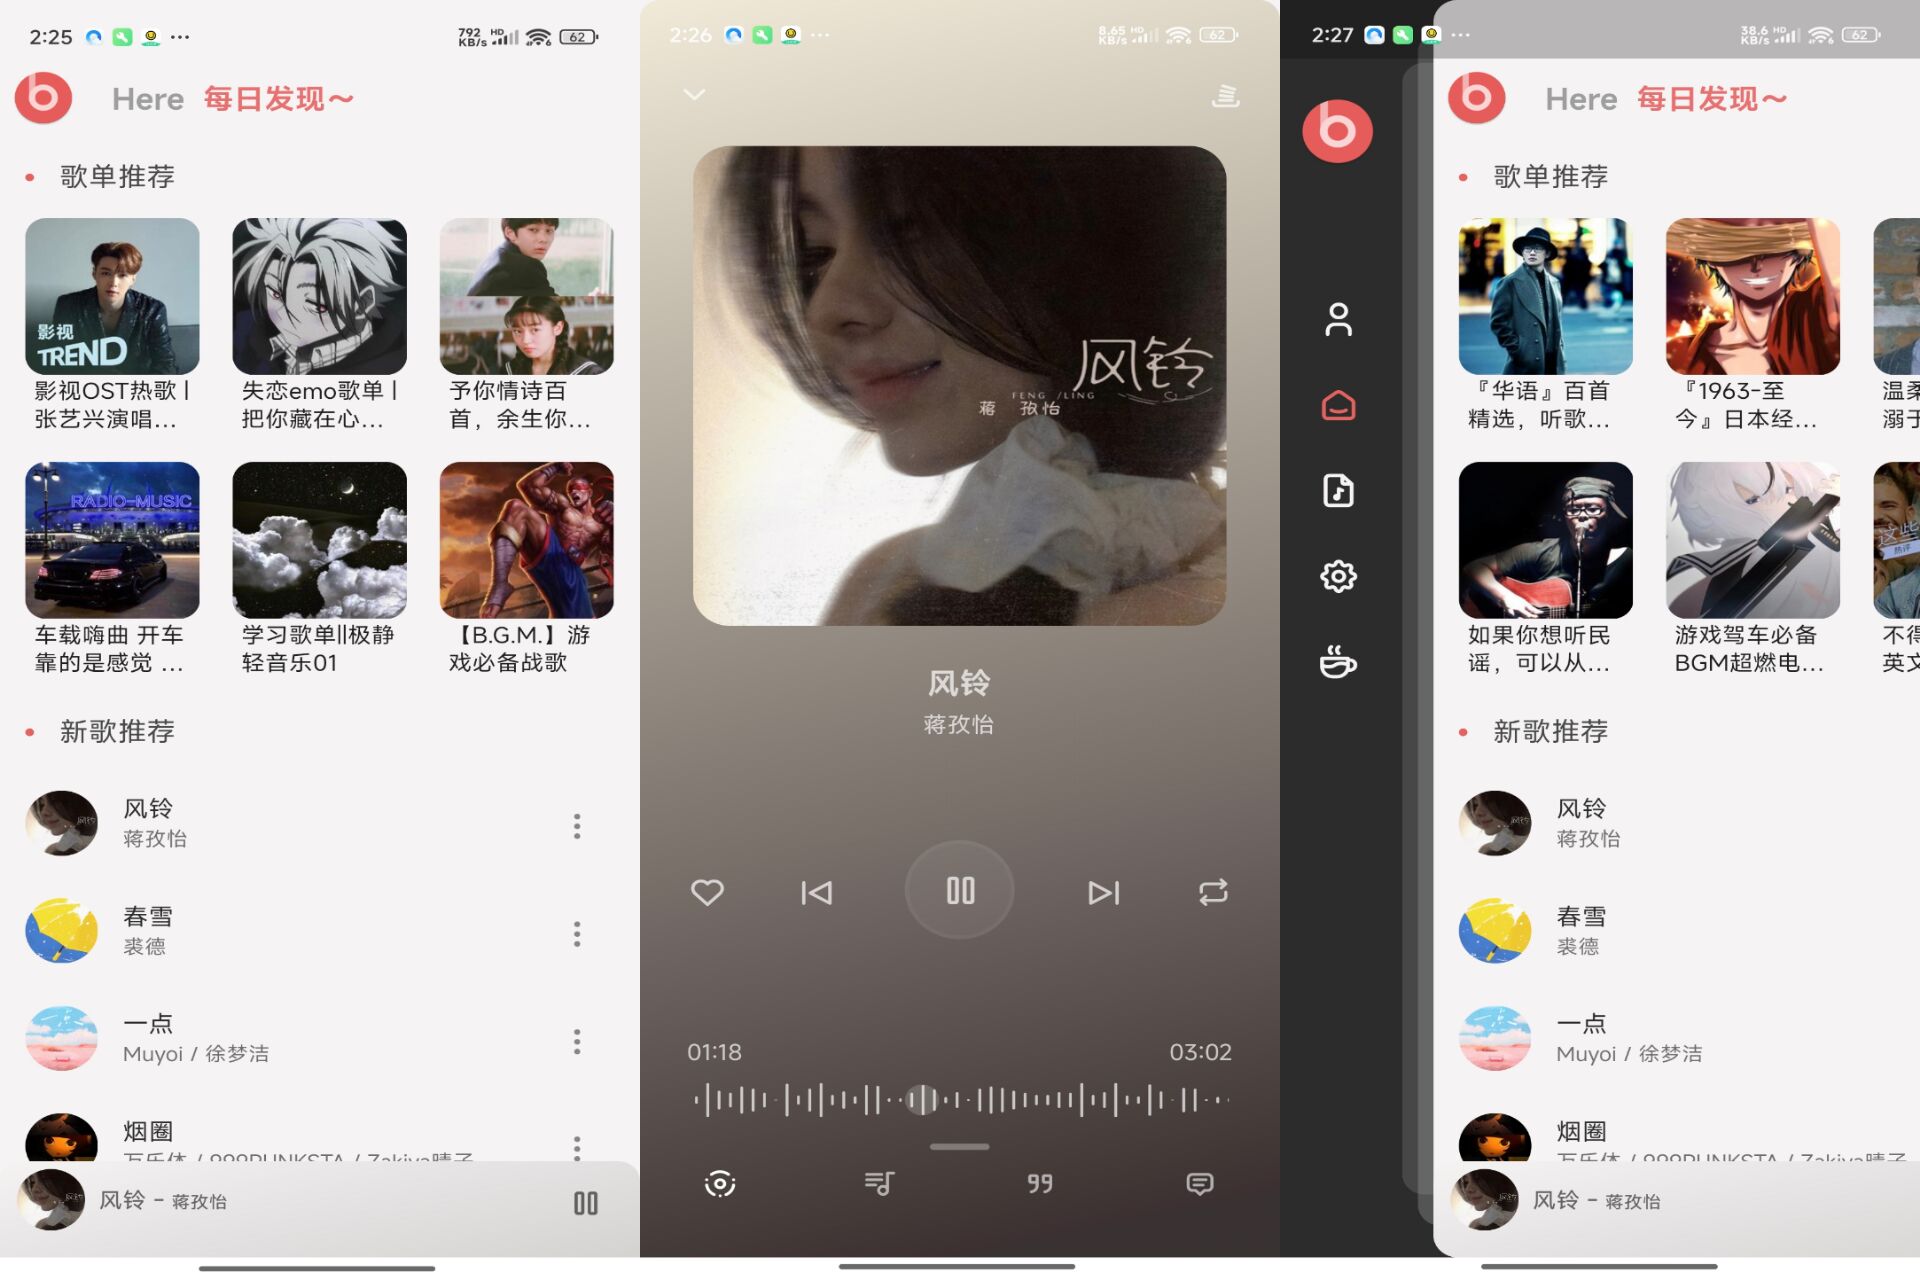Tap the red logo on left screen
Viewport: 1920px width, 1280px height.
pyautogui.click(x=43, y=97)
